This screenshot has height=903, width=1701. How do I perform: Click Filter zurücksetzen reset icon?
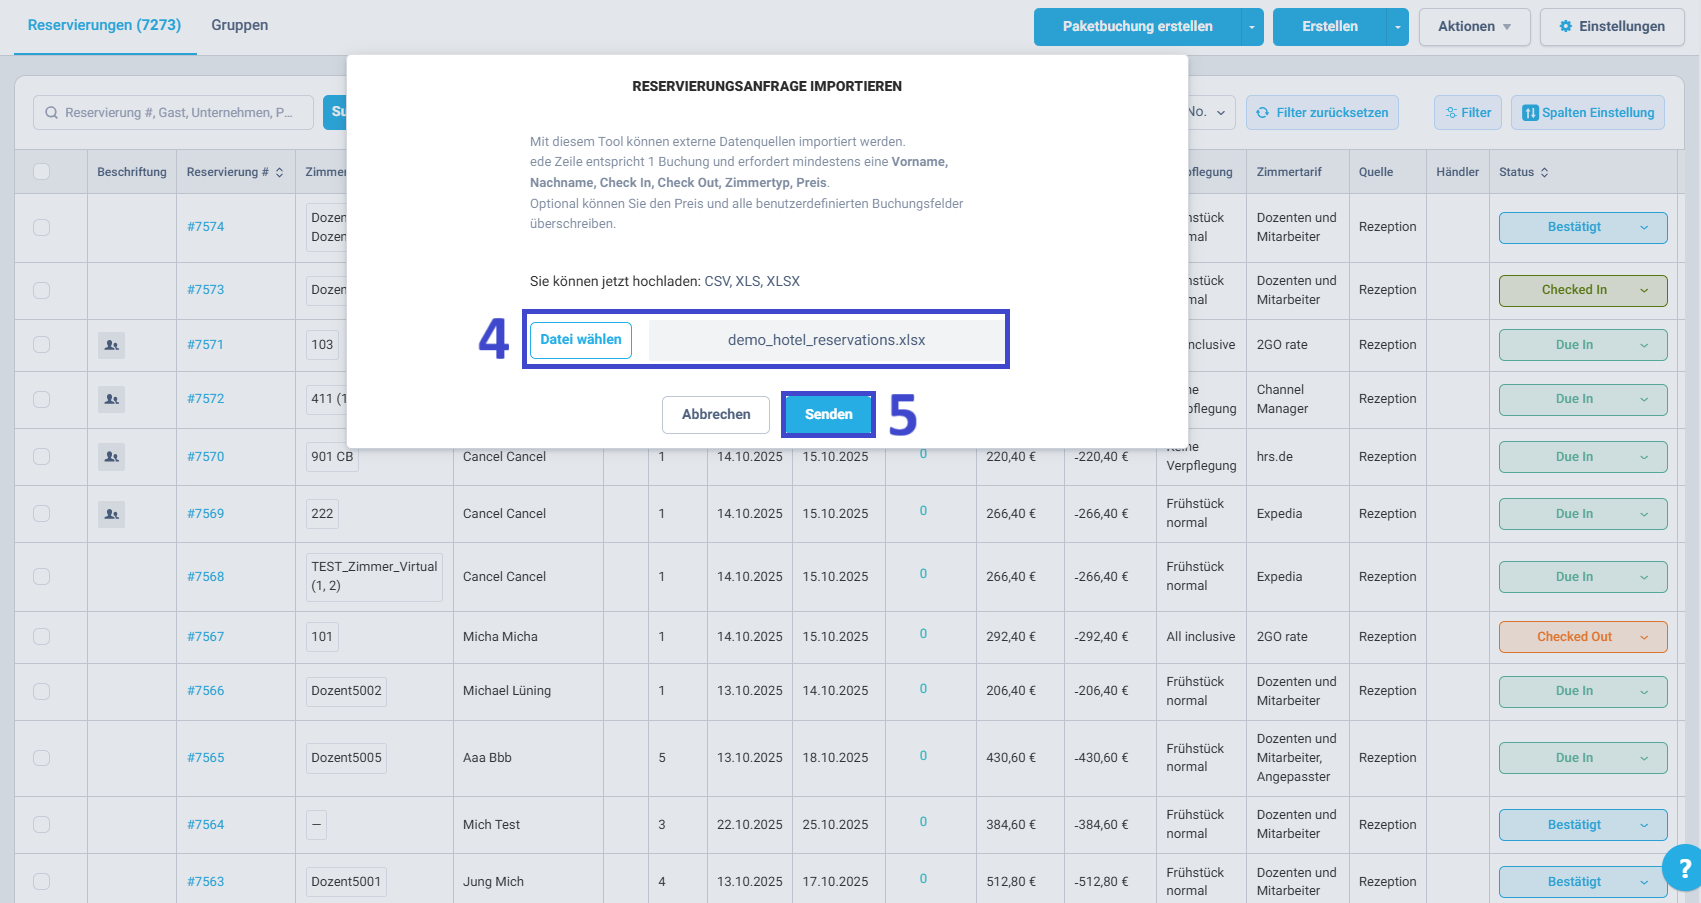[1263, 113]
